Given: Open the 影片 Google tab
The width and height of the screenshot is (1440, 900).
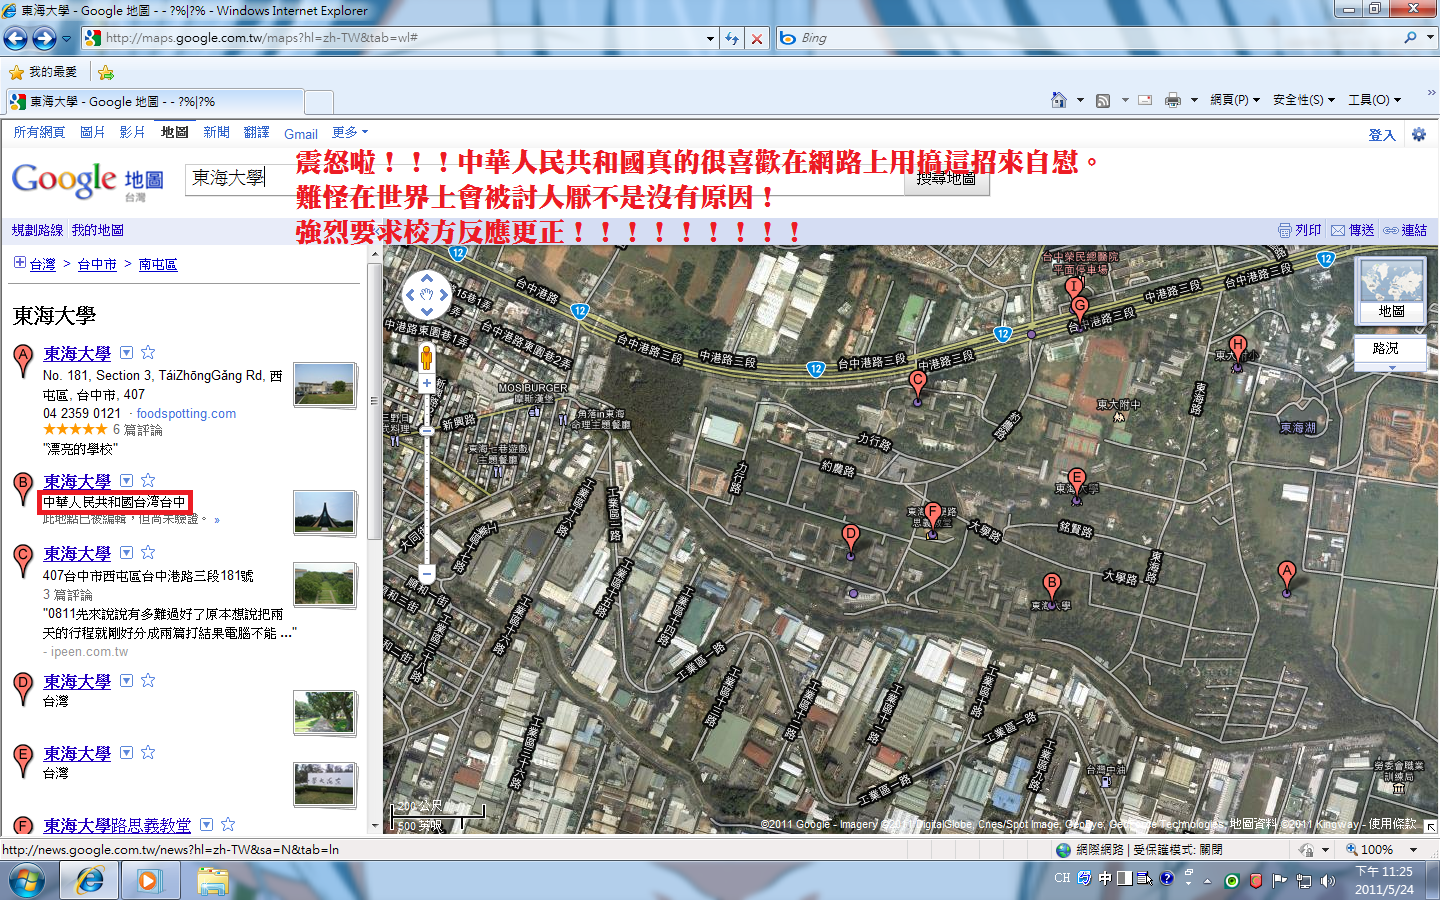Looking at the screenshot, I should 132,132.
